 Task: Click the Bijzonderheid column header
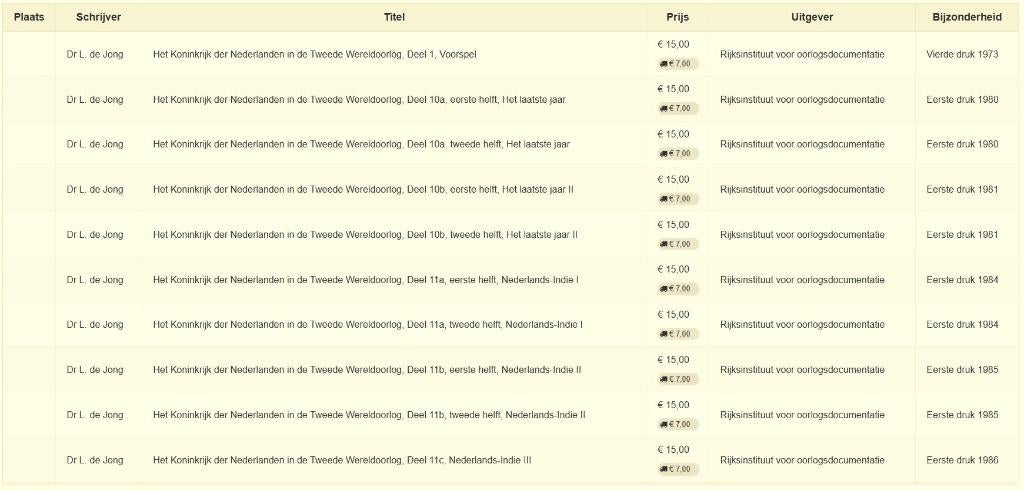967,17
